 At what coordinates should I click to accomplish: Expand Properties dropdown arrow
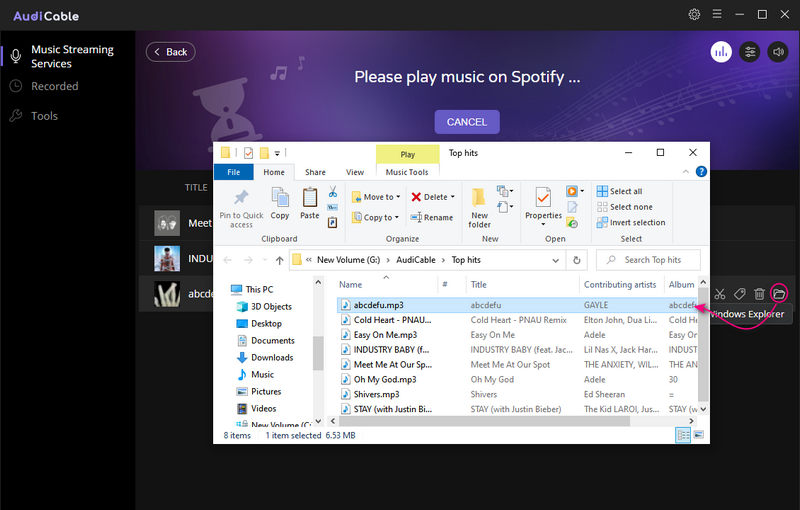543,224
